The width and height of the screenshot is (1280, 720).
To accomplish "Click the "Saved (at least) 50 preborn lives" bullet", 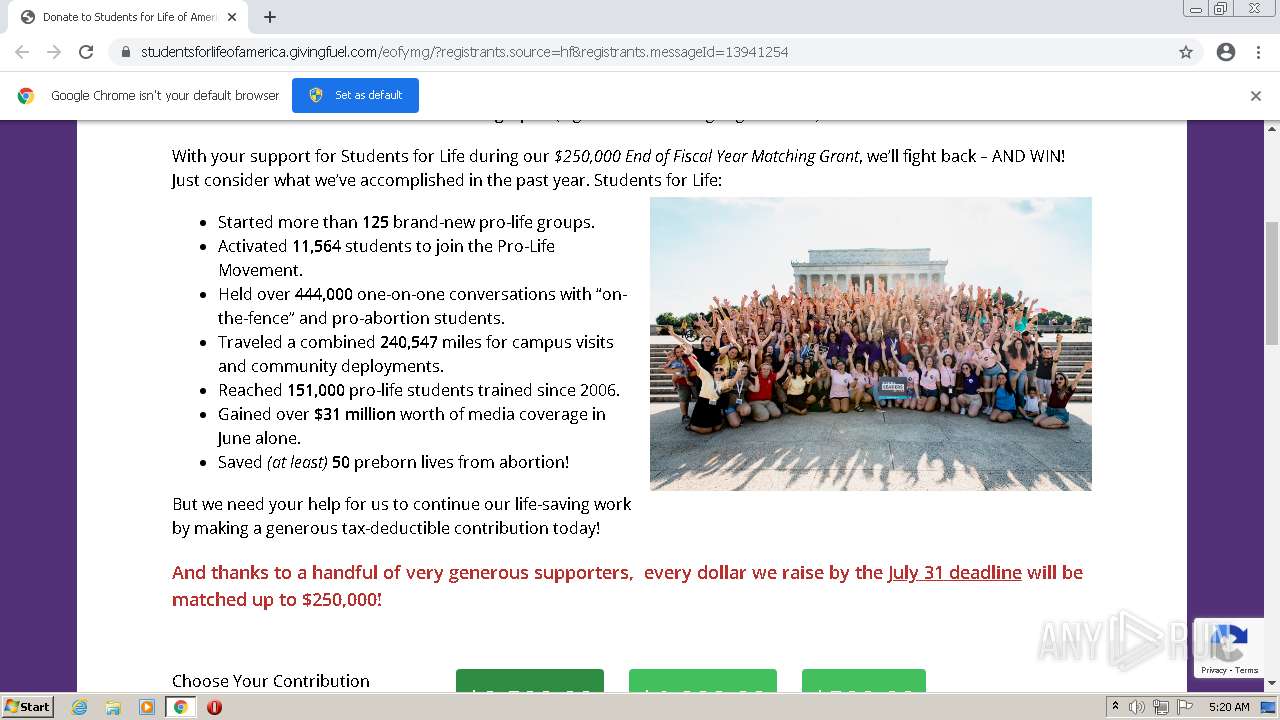I will (393, 462).
